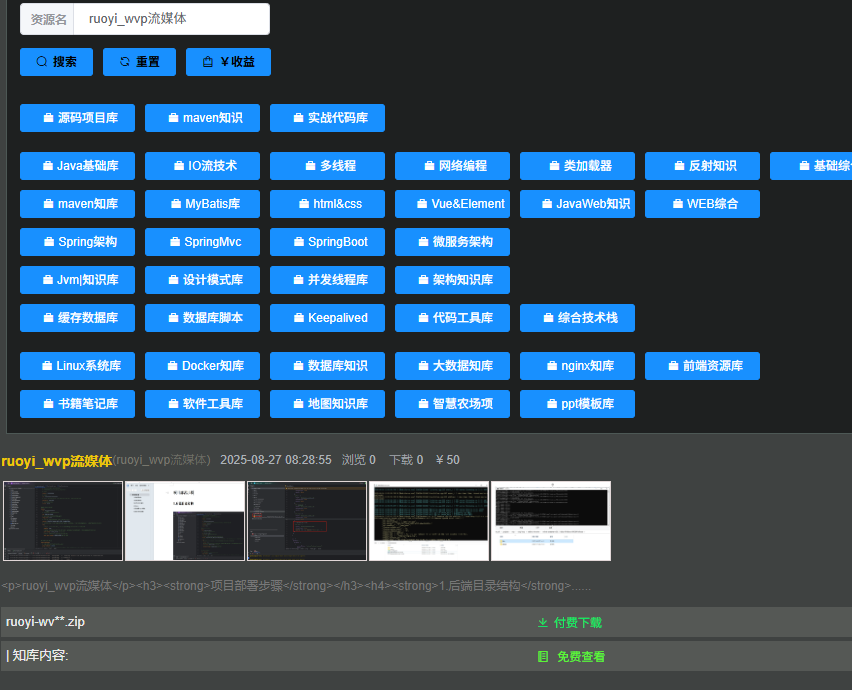Open 类加载器 category
Image resolution: width=852 pixels, height=690 pixels.
tap(577, 166)
